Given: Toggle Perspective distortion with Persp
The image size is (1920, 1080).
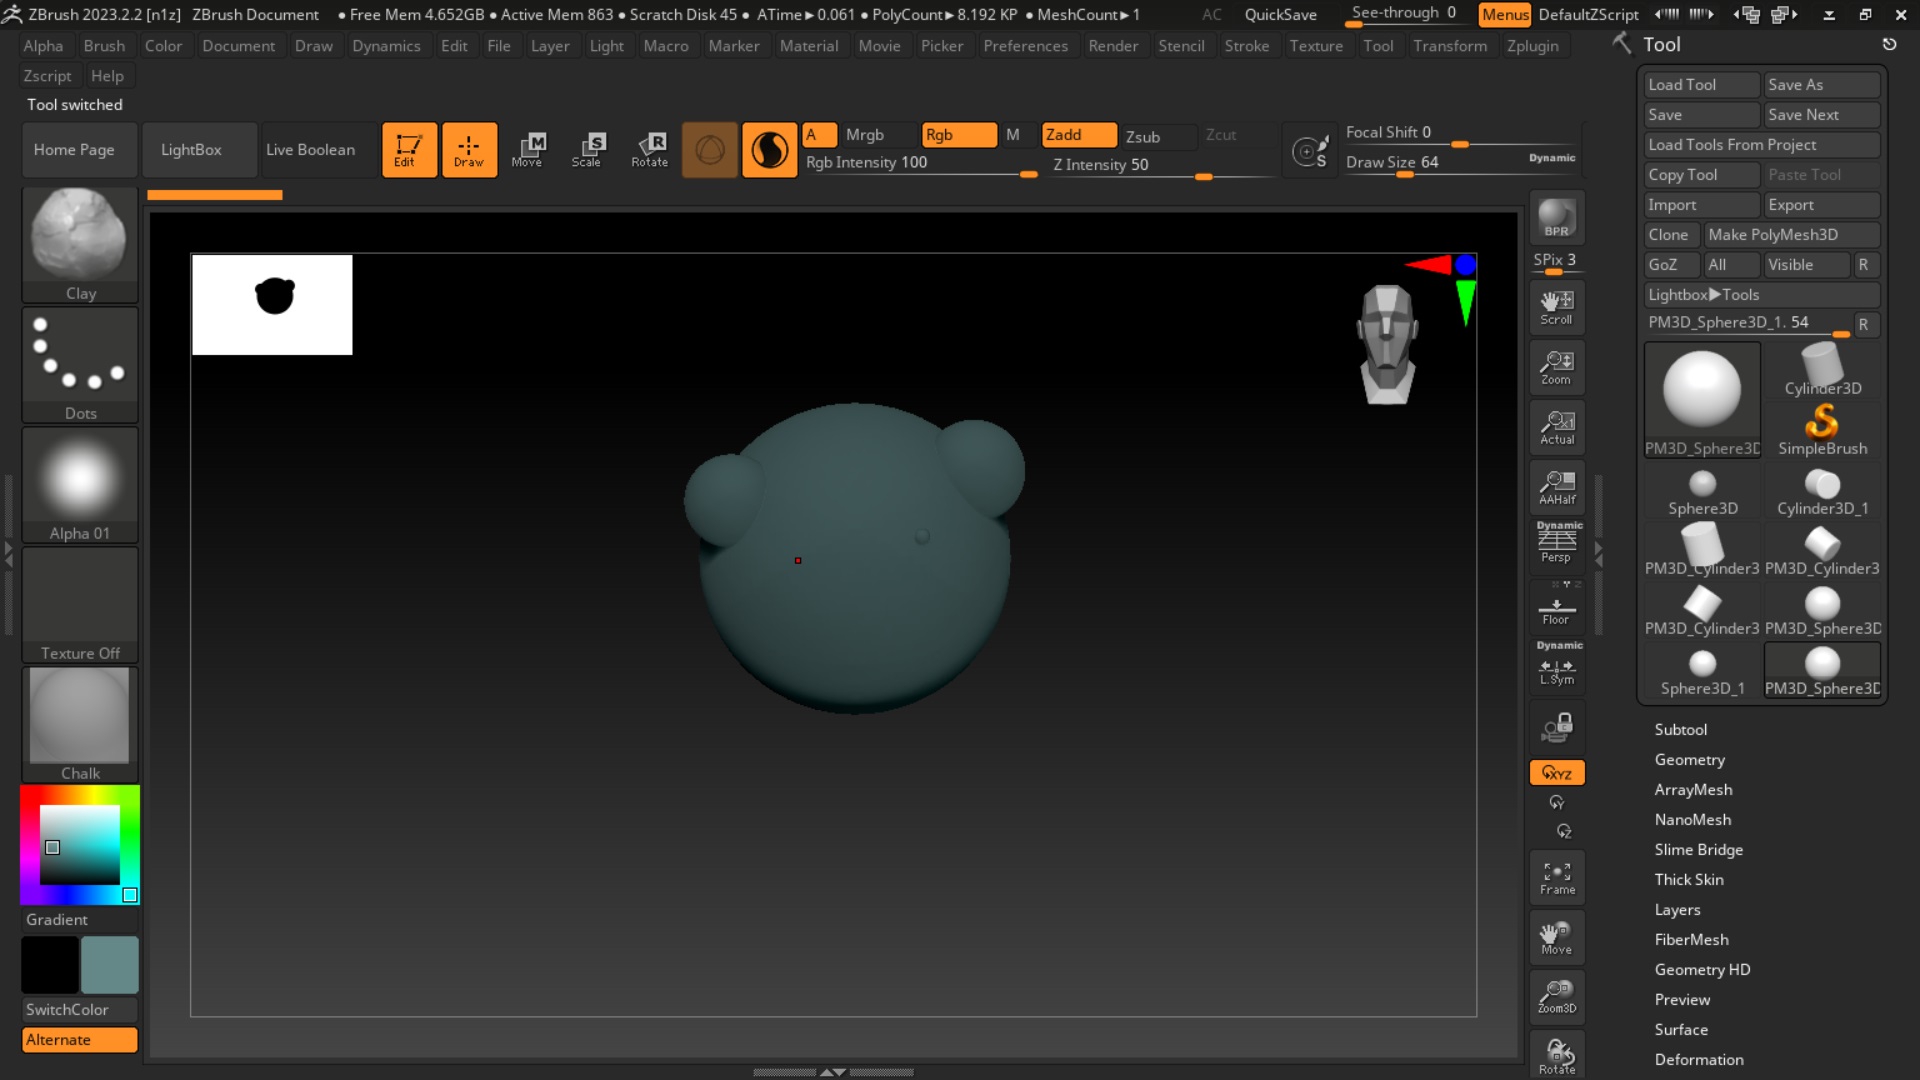Looking at the screenshot, I should 1556,546.
